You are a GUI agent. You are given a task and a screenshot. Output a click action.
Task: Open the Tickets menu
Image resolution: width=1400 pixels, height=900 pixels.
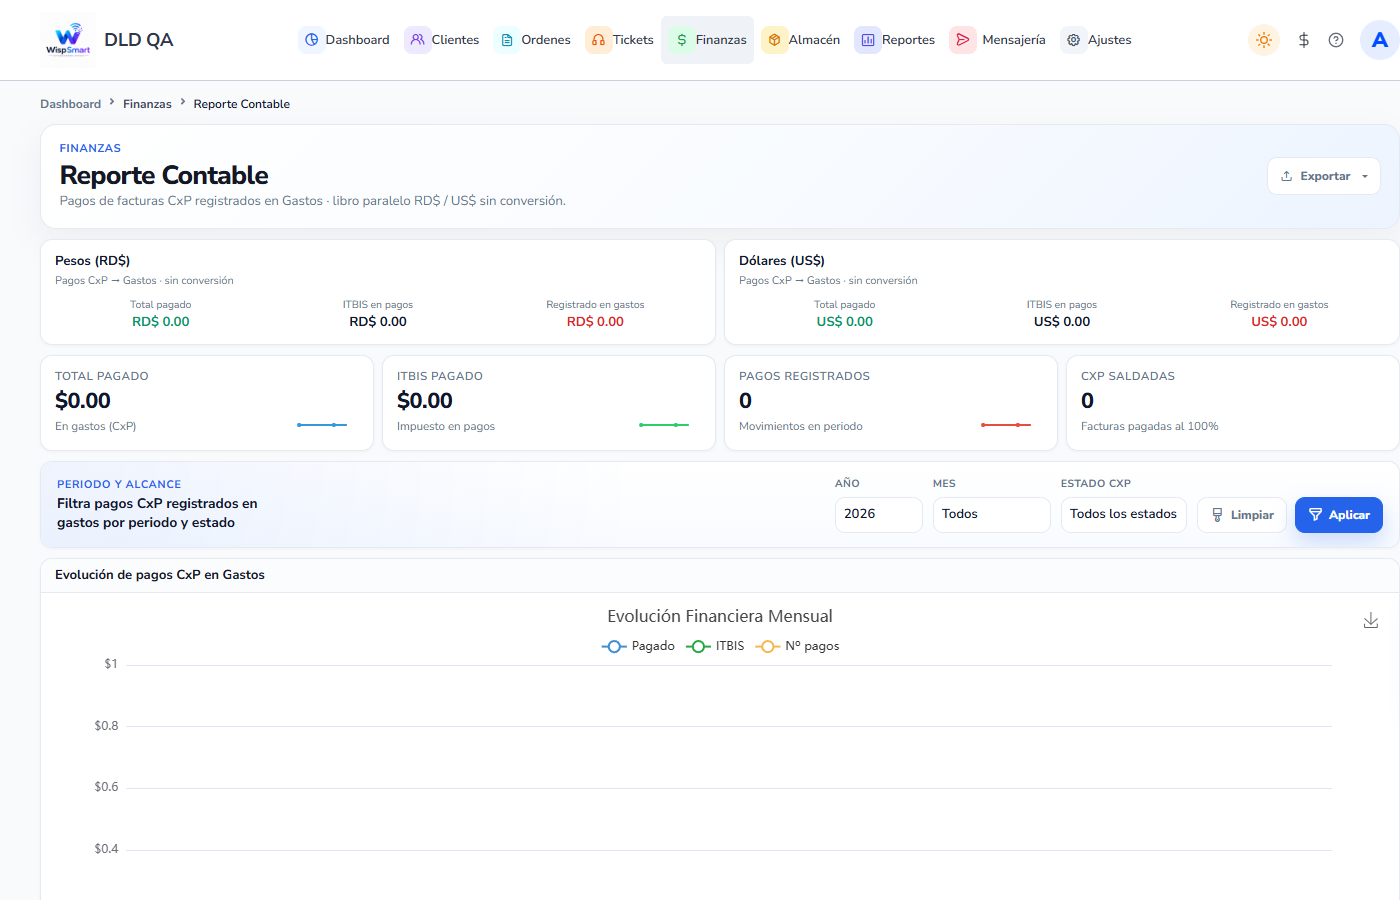[620, 40]
